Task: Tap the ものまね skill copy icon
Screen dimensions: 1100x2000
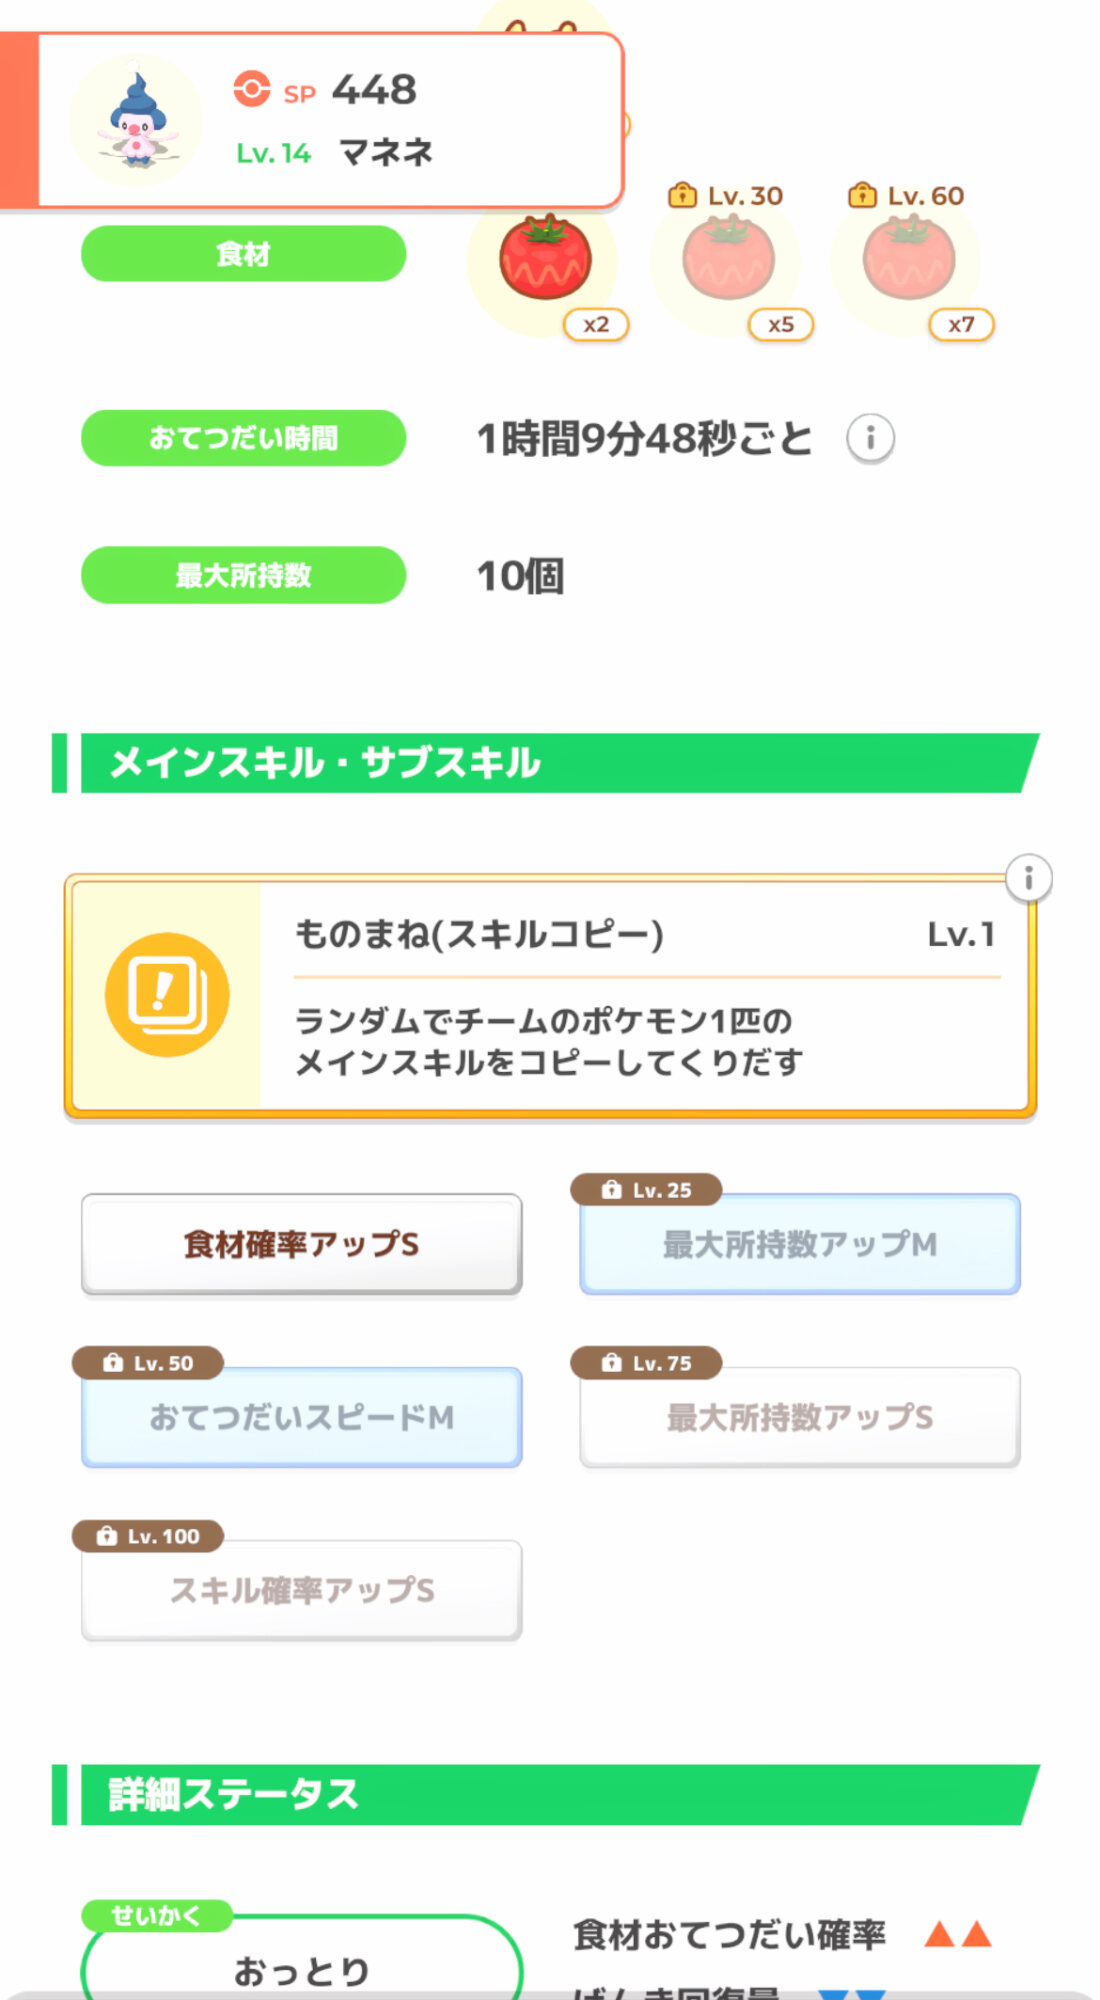Action: (x=167, y=994)
